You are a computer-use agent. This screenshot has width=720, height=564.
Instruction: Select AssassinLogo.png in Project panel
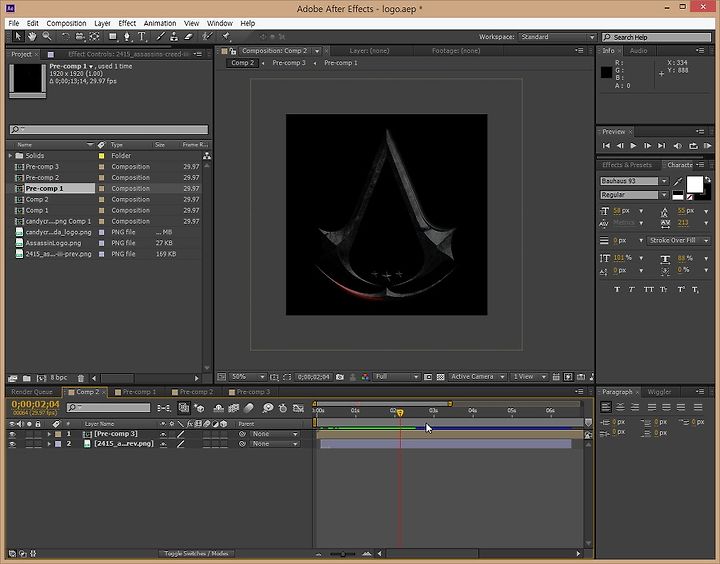click(53, 243)
